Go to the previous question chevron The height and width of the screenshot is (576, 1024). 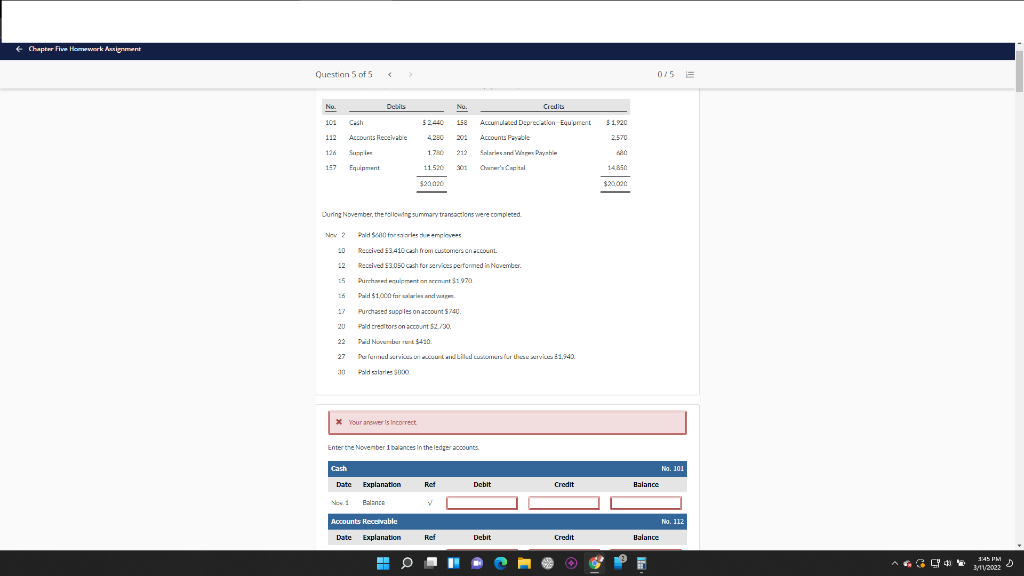pyautogui.click(x=390, y=74)
